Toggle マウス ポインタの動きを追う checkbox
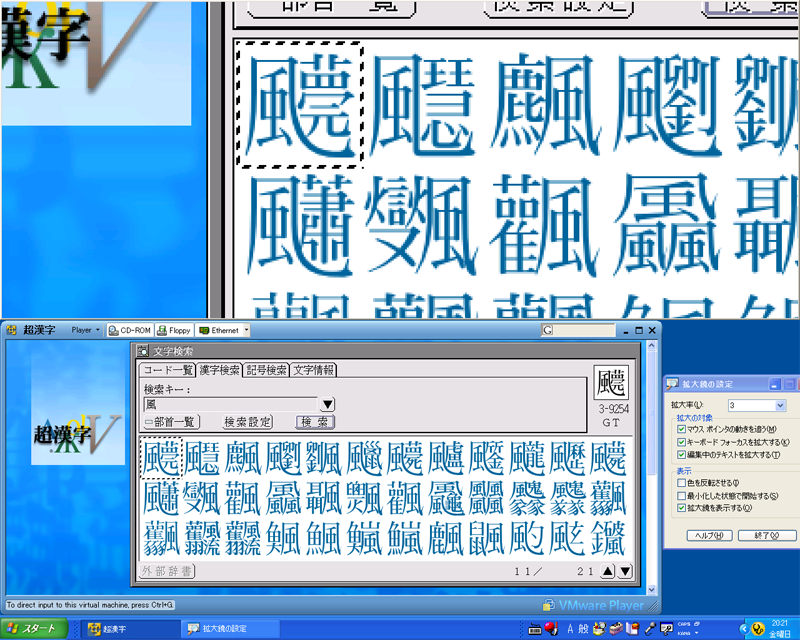This screenshot has width=800, height=640. tap(681, 428)
